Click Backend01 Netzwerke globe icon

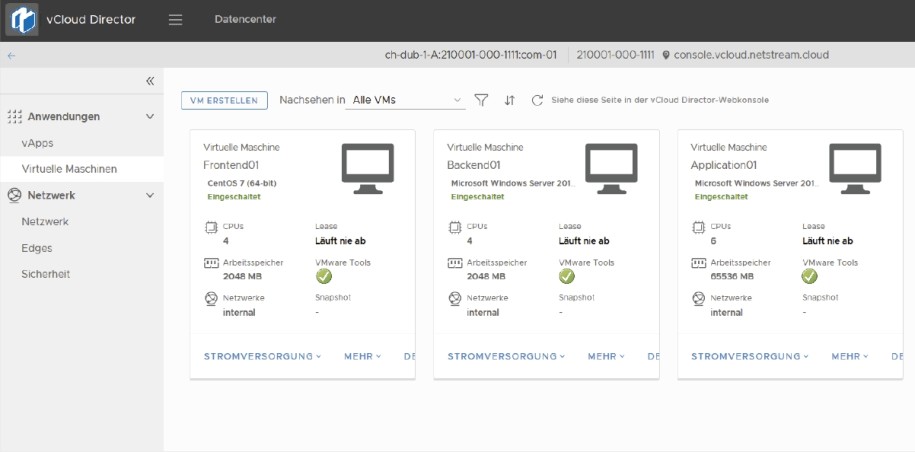click(455, 299)
